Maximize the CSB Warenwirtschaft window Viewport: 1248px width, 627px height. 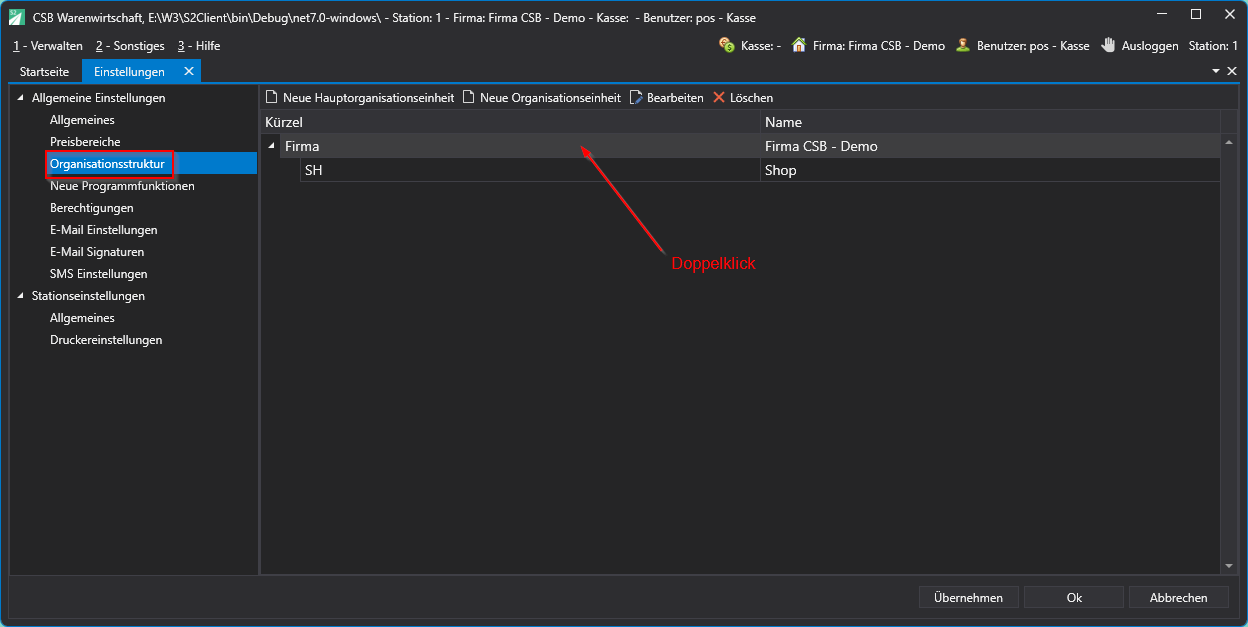tap(1196, 14)
